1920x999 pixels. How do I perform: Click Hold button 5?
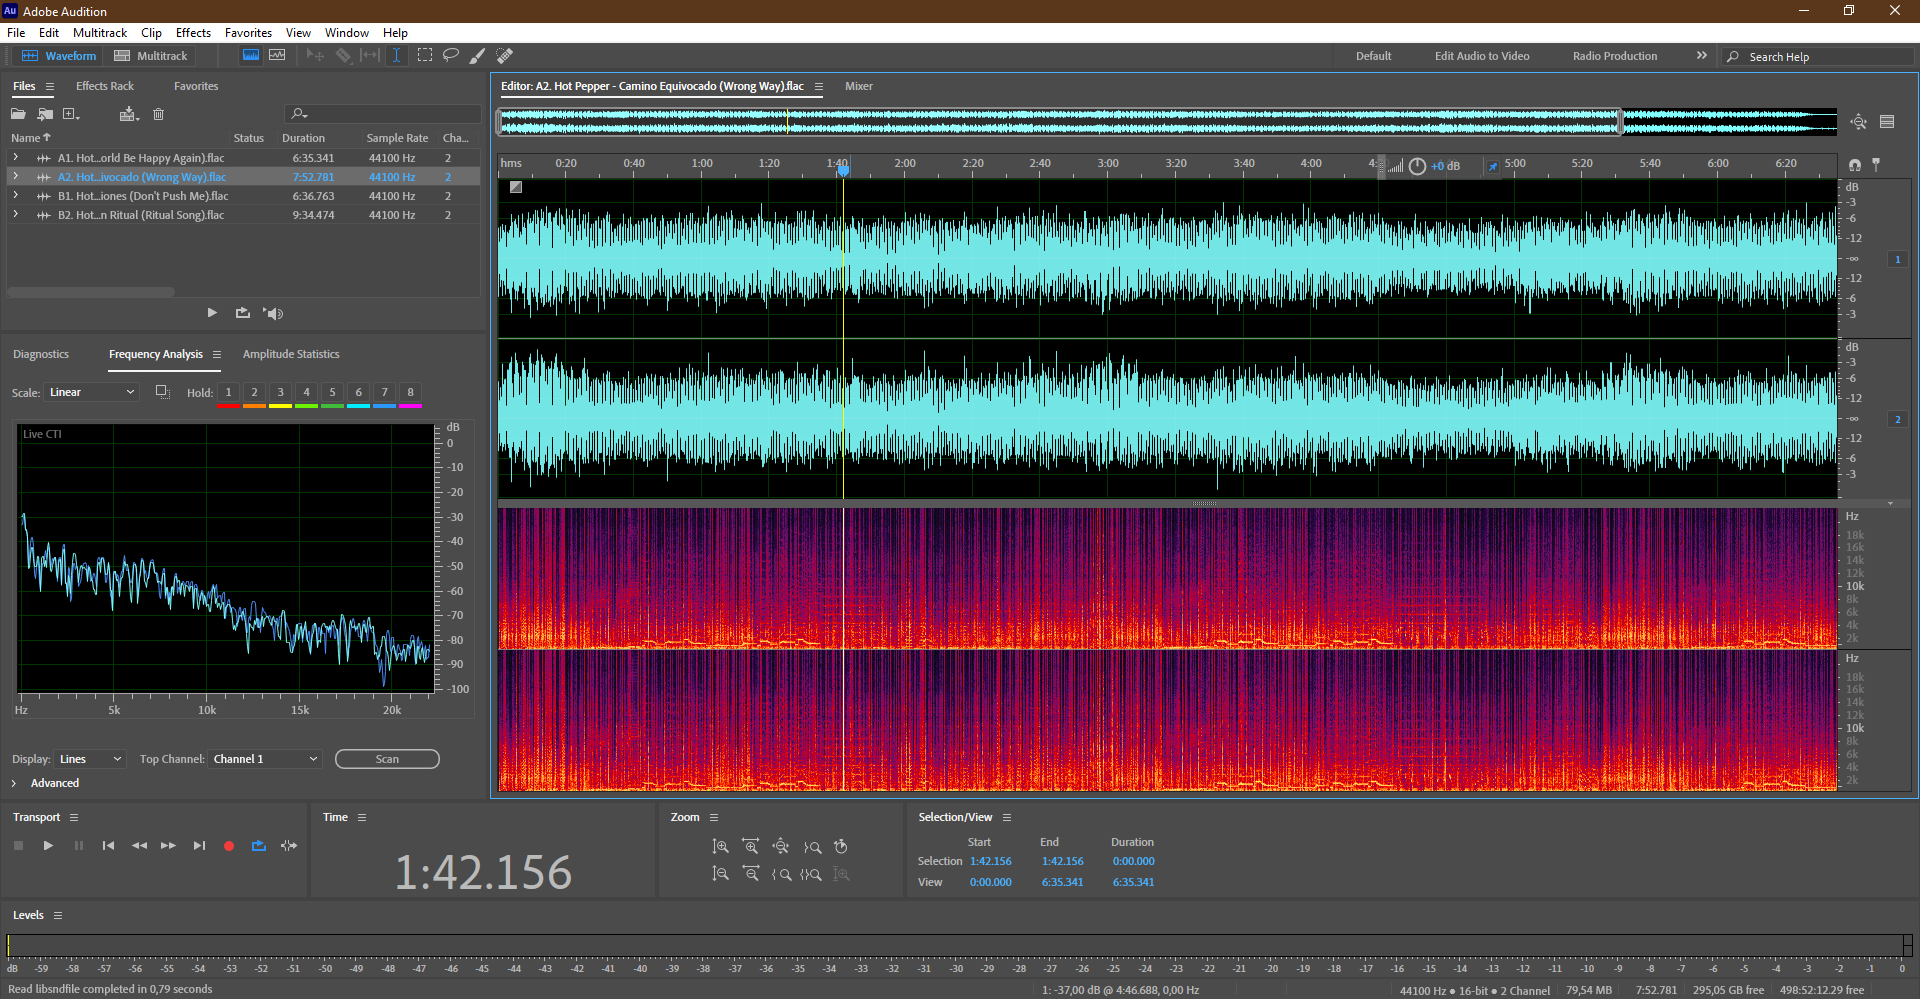click(332, 393)
